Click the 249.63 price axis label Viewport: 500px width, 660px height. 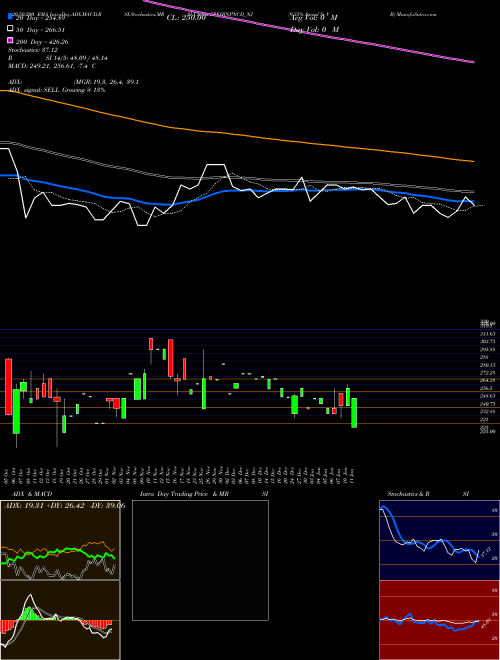pos(488,396)
